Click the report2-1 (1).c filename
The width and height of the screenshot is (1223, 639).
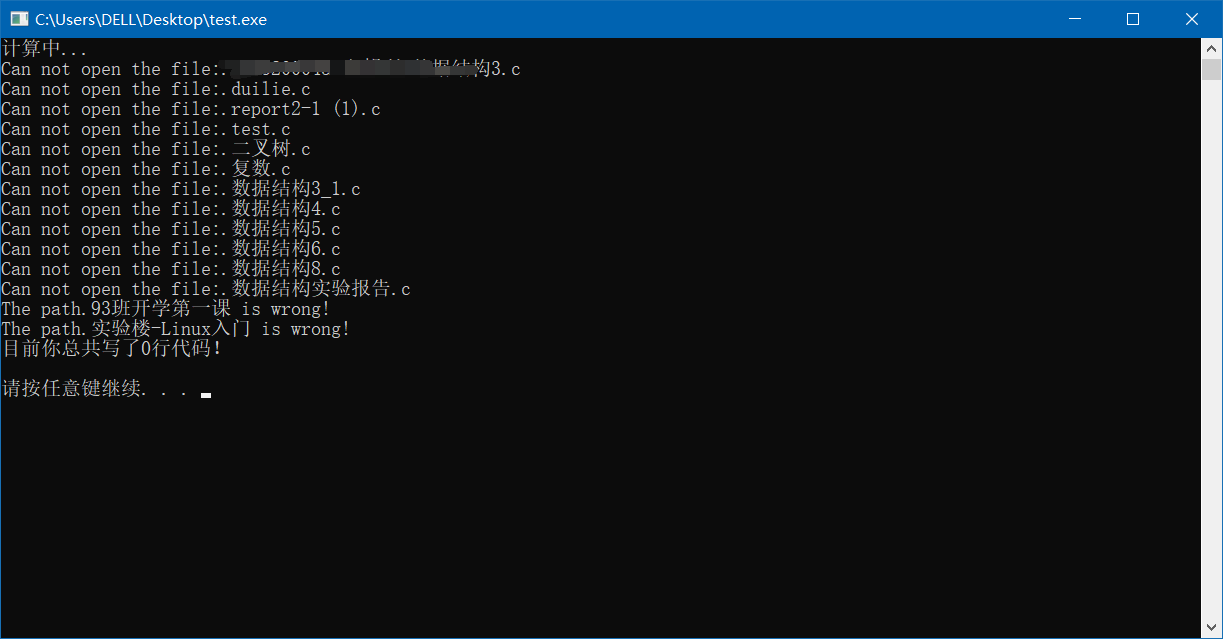[305, 109]
